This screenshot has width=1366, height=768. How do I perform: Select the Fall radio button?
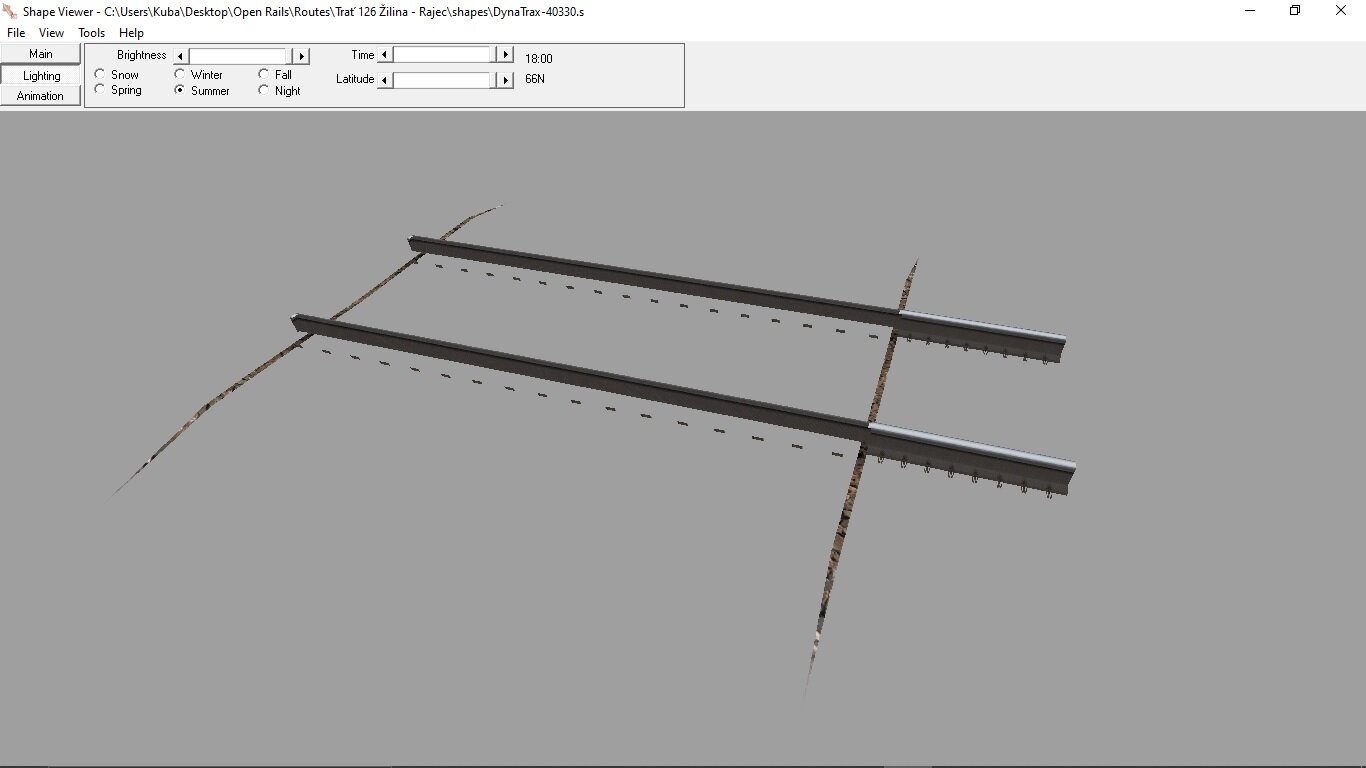(x=264, y=74)
